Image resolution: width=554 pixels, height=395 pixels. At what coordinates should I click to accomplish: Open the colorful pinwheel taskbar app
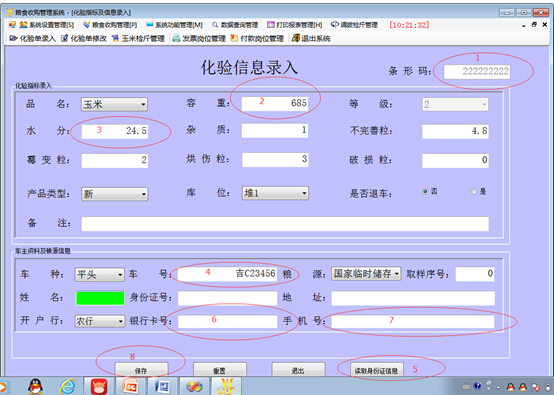[x=194, y=386]
